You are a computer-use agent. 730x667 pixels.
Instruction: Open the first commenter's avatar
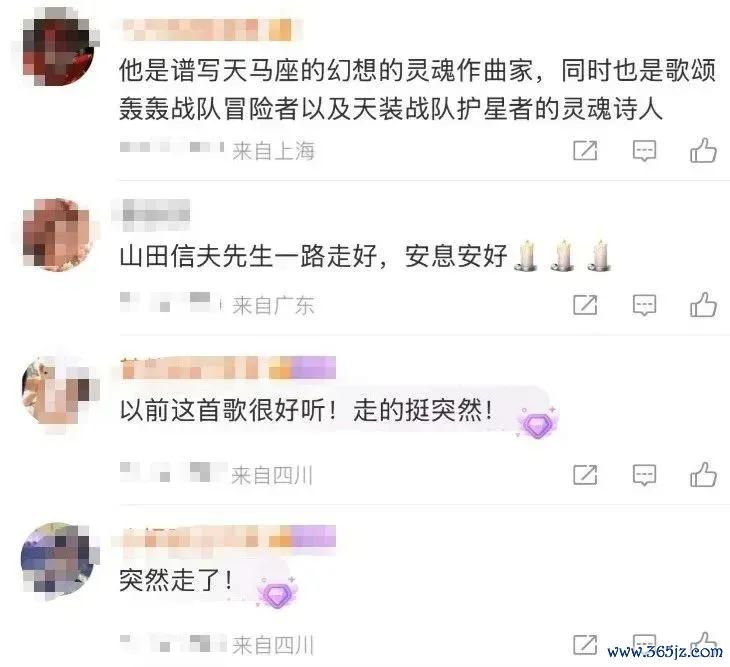(x=58, y=49)
